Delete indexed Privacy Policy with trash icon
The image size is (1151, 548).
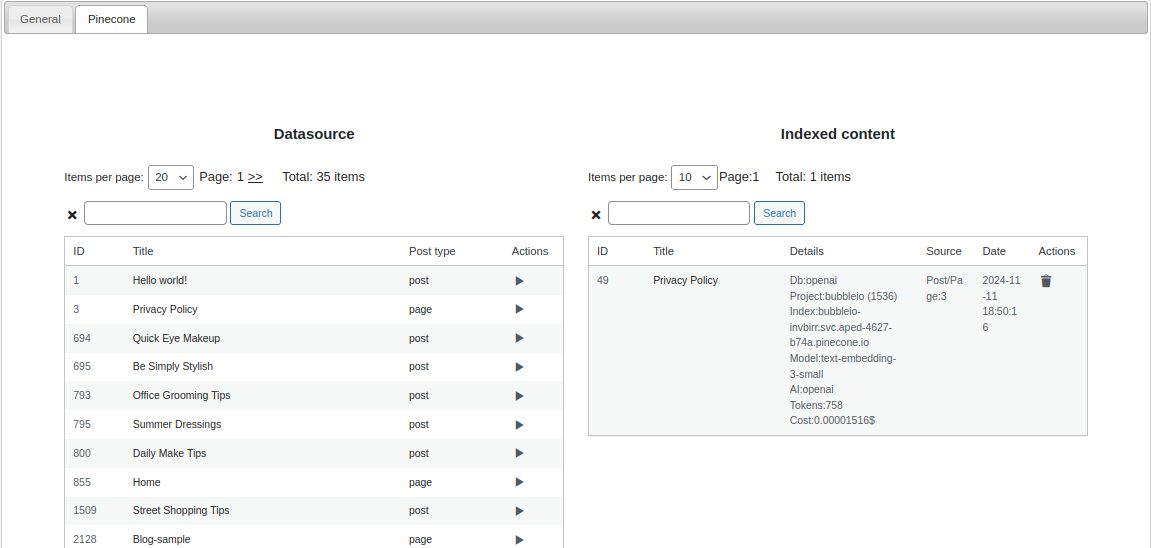pyautogui.click(x=1046, y=281)
